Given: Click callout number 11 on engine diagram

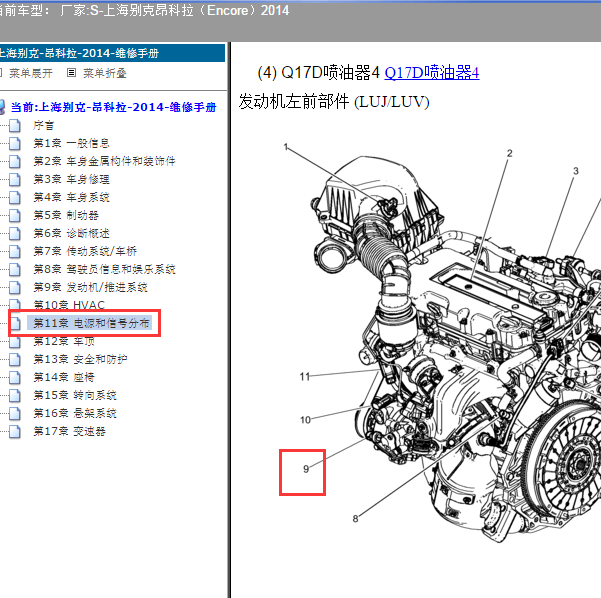Looking at the screenshot, I should point(305,377).
